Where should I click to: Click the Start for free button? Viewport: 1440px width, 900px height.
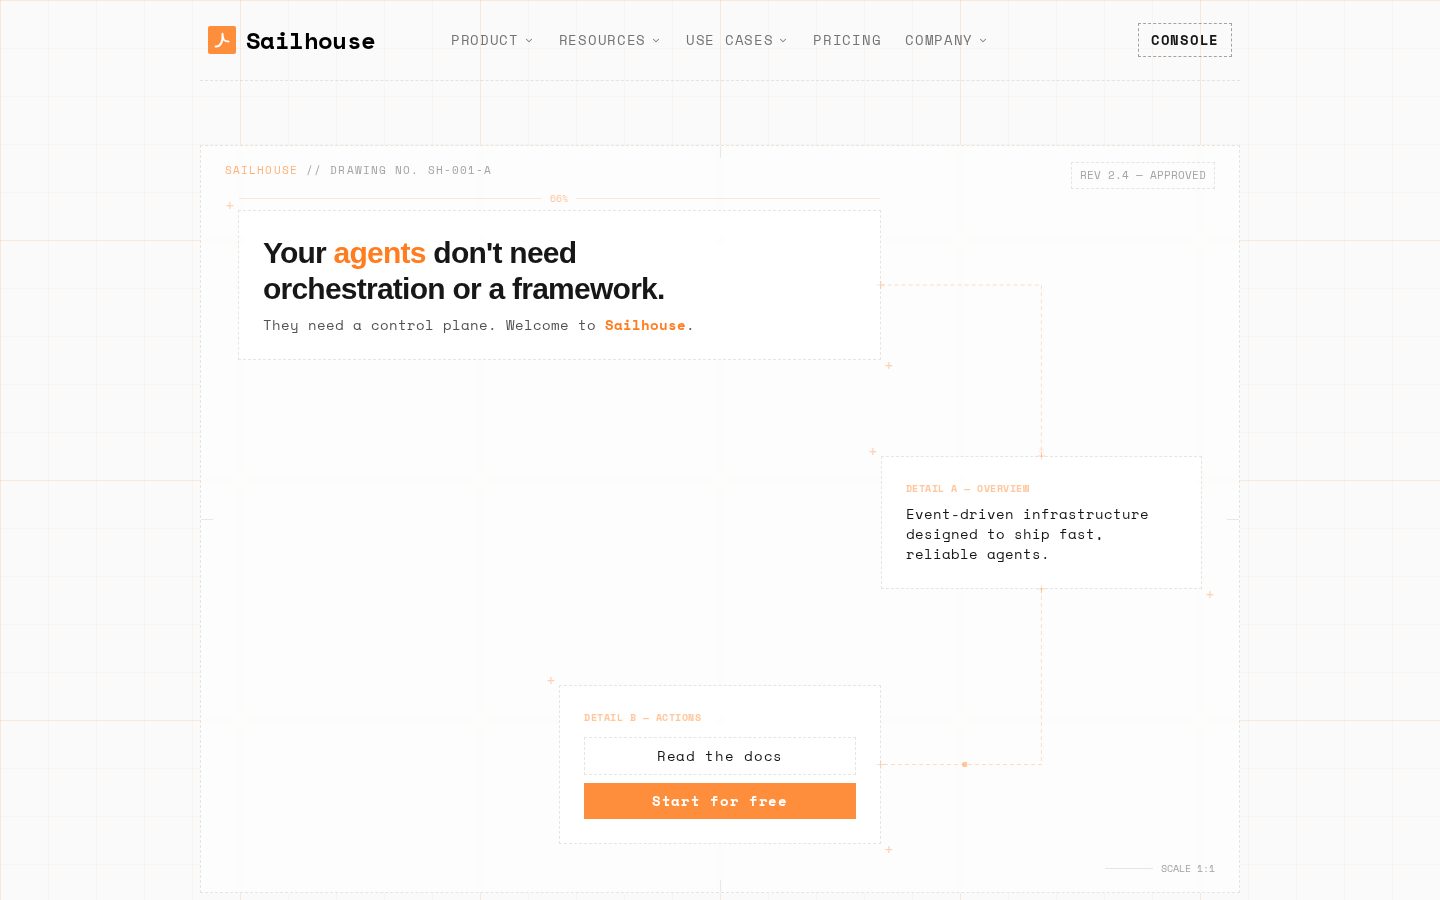pyautogui.click(x=720, y=801)
